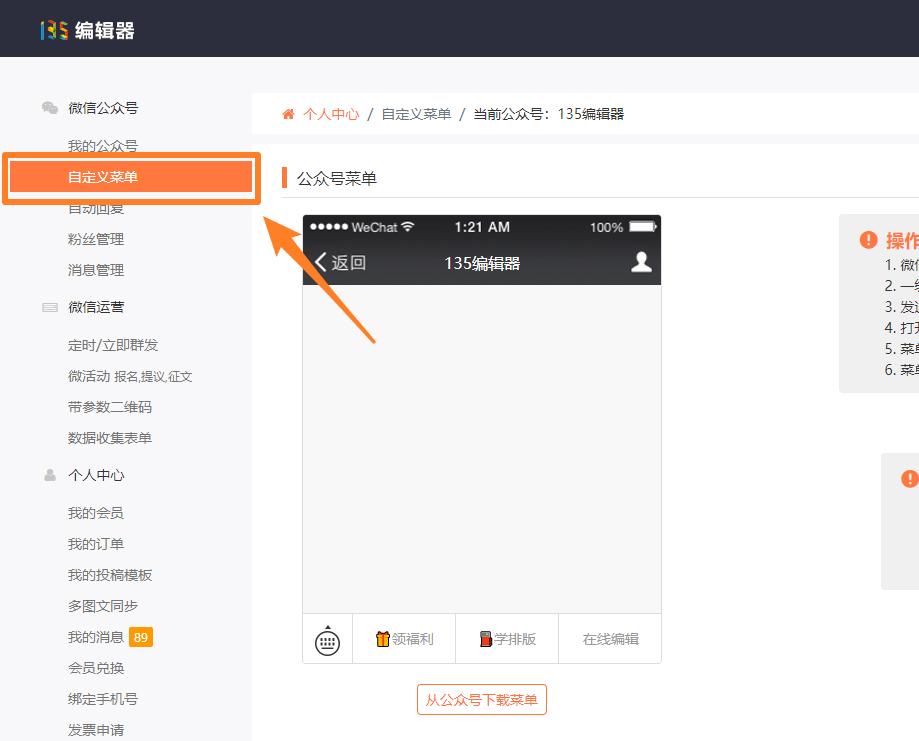Click 135编辑器 title in phone preview
This screenshot has width=919, height=741.
(x=482, y=263)
